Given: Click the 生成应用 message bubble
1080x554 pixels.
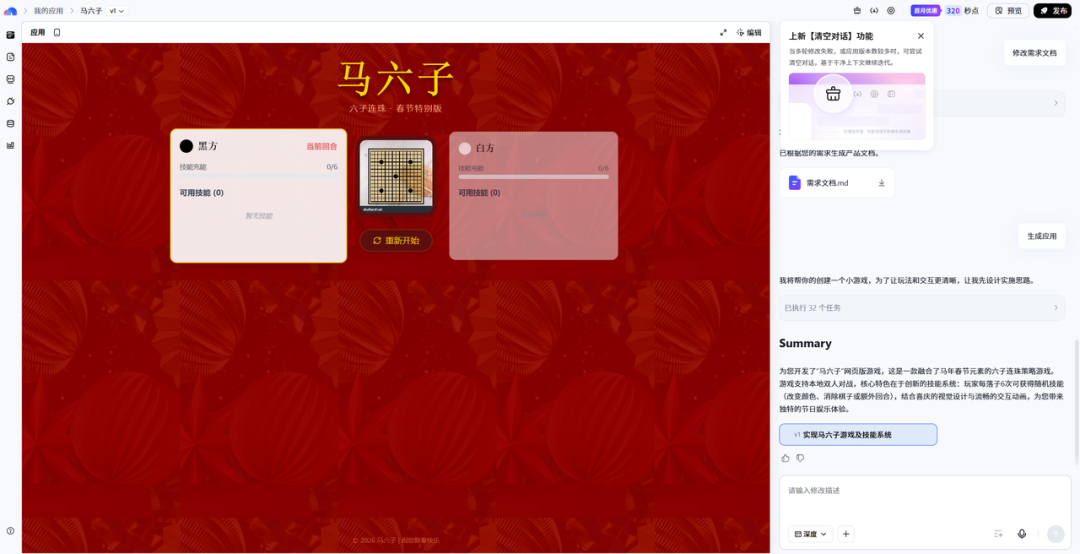Looking at the screenshot, I should coord(1042,236).
